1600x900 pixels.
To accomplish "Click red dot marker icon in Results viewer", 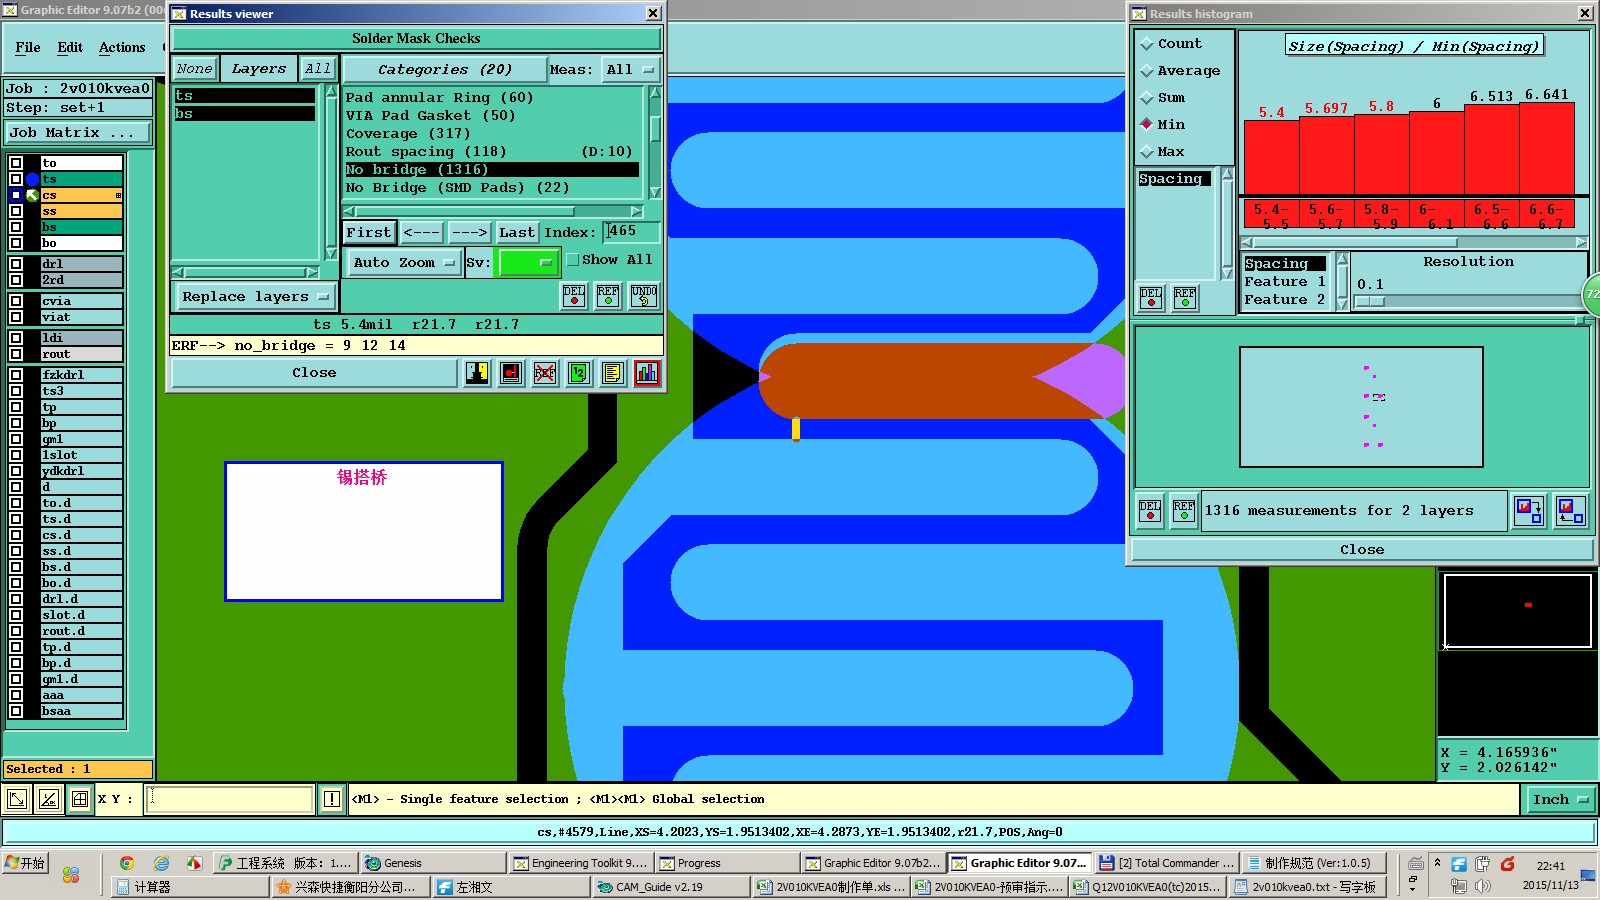I will [x=511, y=373].
